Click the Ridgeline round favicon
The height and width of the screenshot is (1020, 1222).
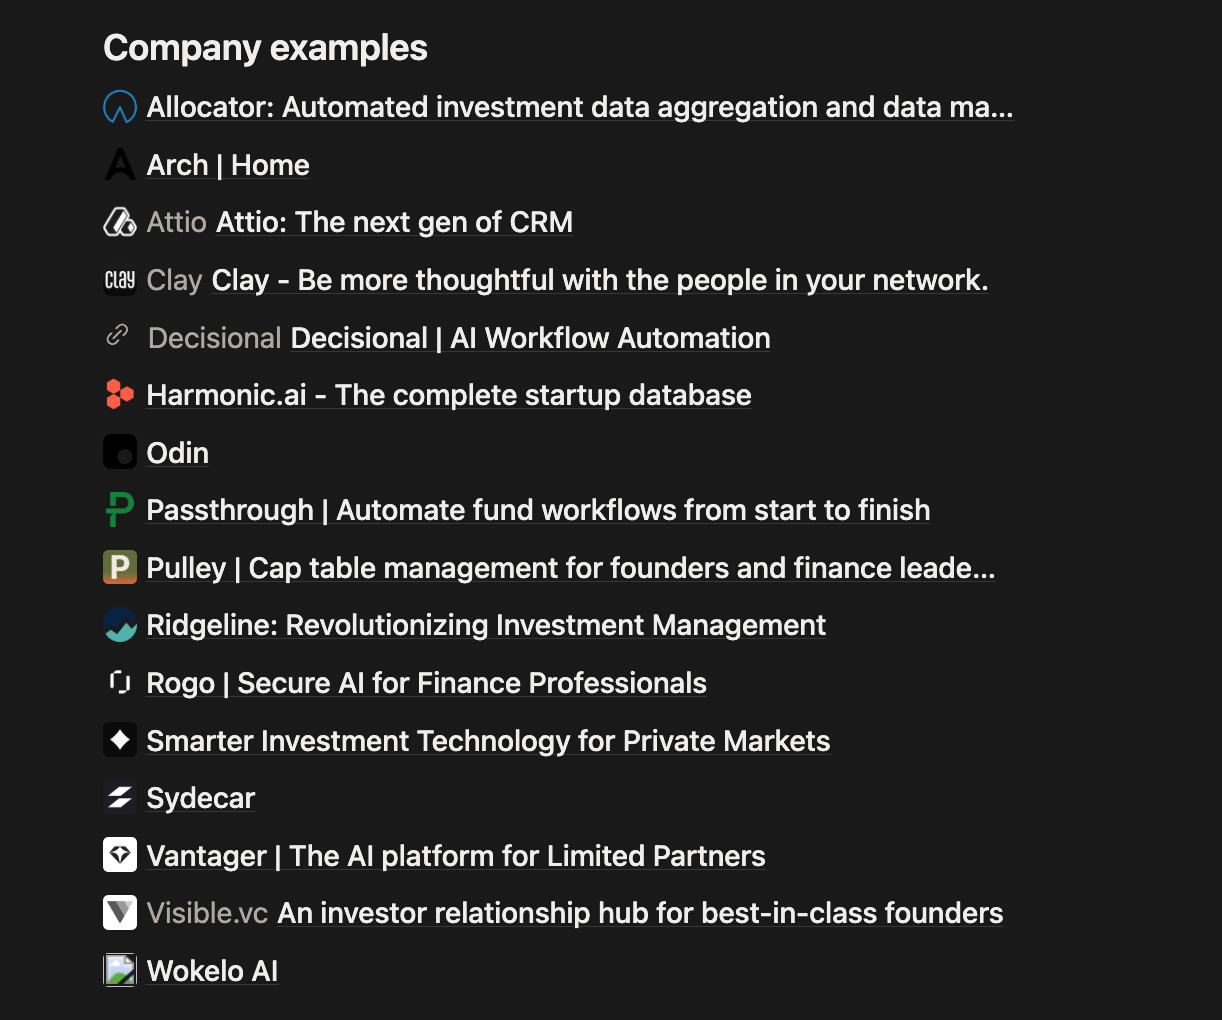pos(120,625)
